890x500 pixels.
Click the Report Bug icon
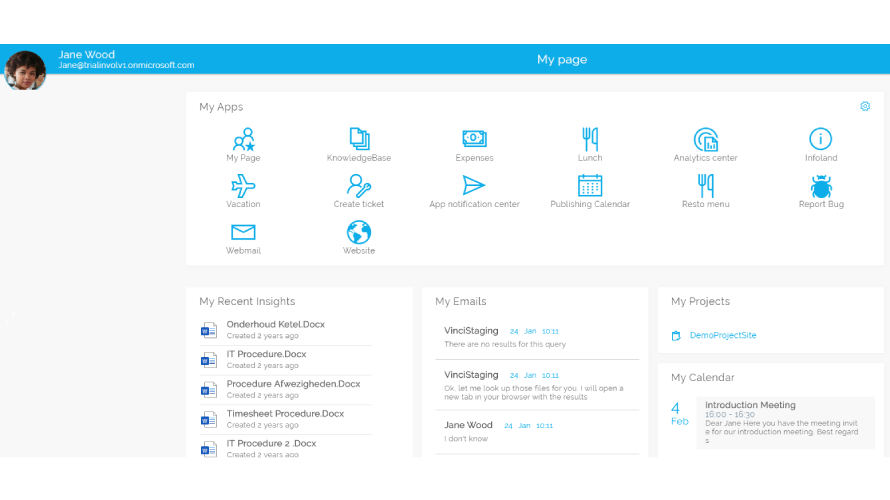click(821, 186)
